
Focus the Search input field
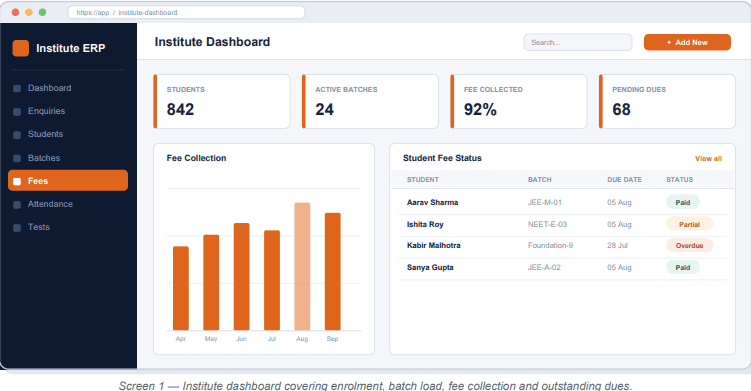coord(578,42)
